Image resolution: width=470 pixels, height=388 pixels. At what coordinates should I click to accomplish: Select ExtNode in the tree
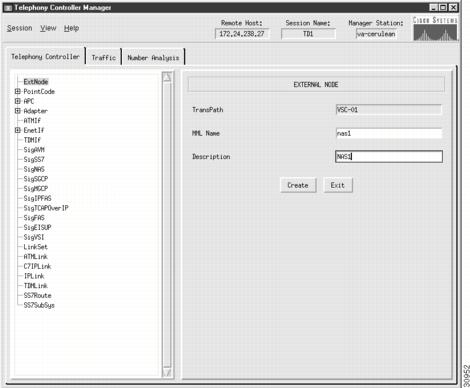coord(36,82)
